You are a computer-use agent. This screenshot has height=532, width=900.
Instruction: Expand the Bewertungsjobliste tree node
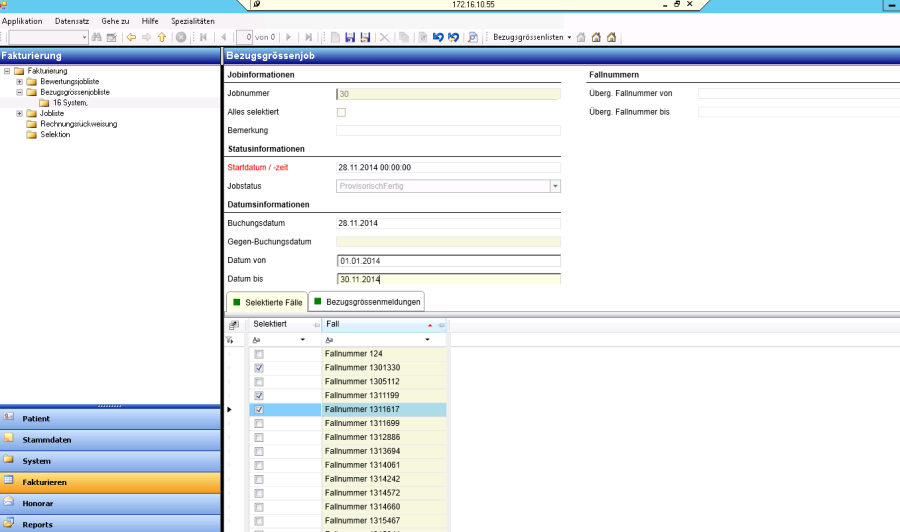[19, 81]
